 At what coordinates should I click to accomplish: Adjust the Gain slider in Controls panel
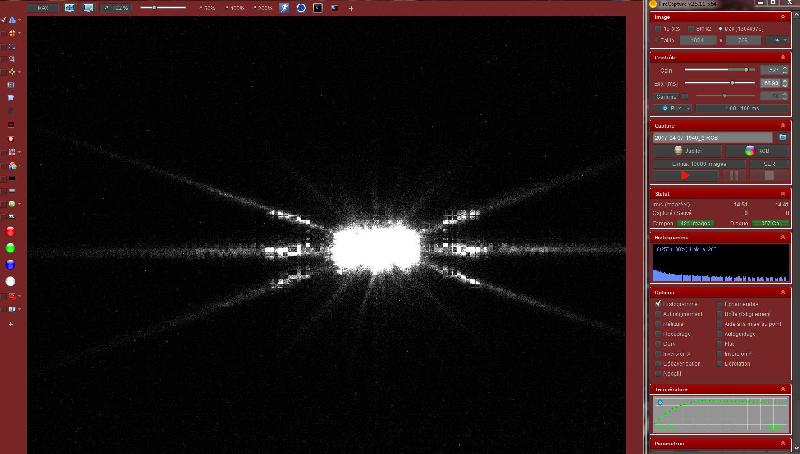coord(720,70)
